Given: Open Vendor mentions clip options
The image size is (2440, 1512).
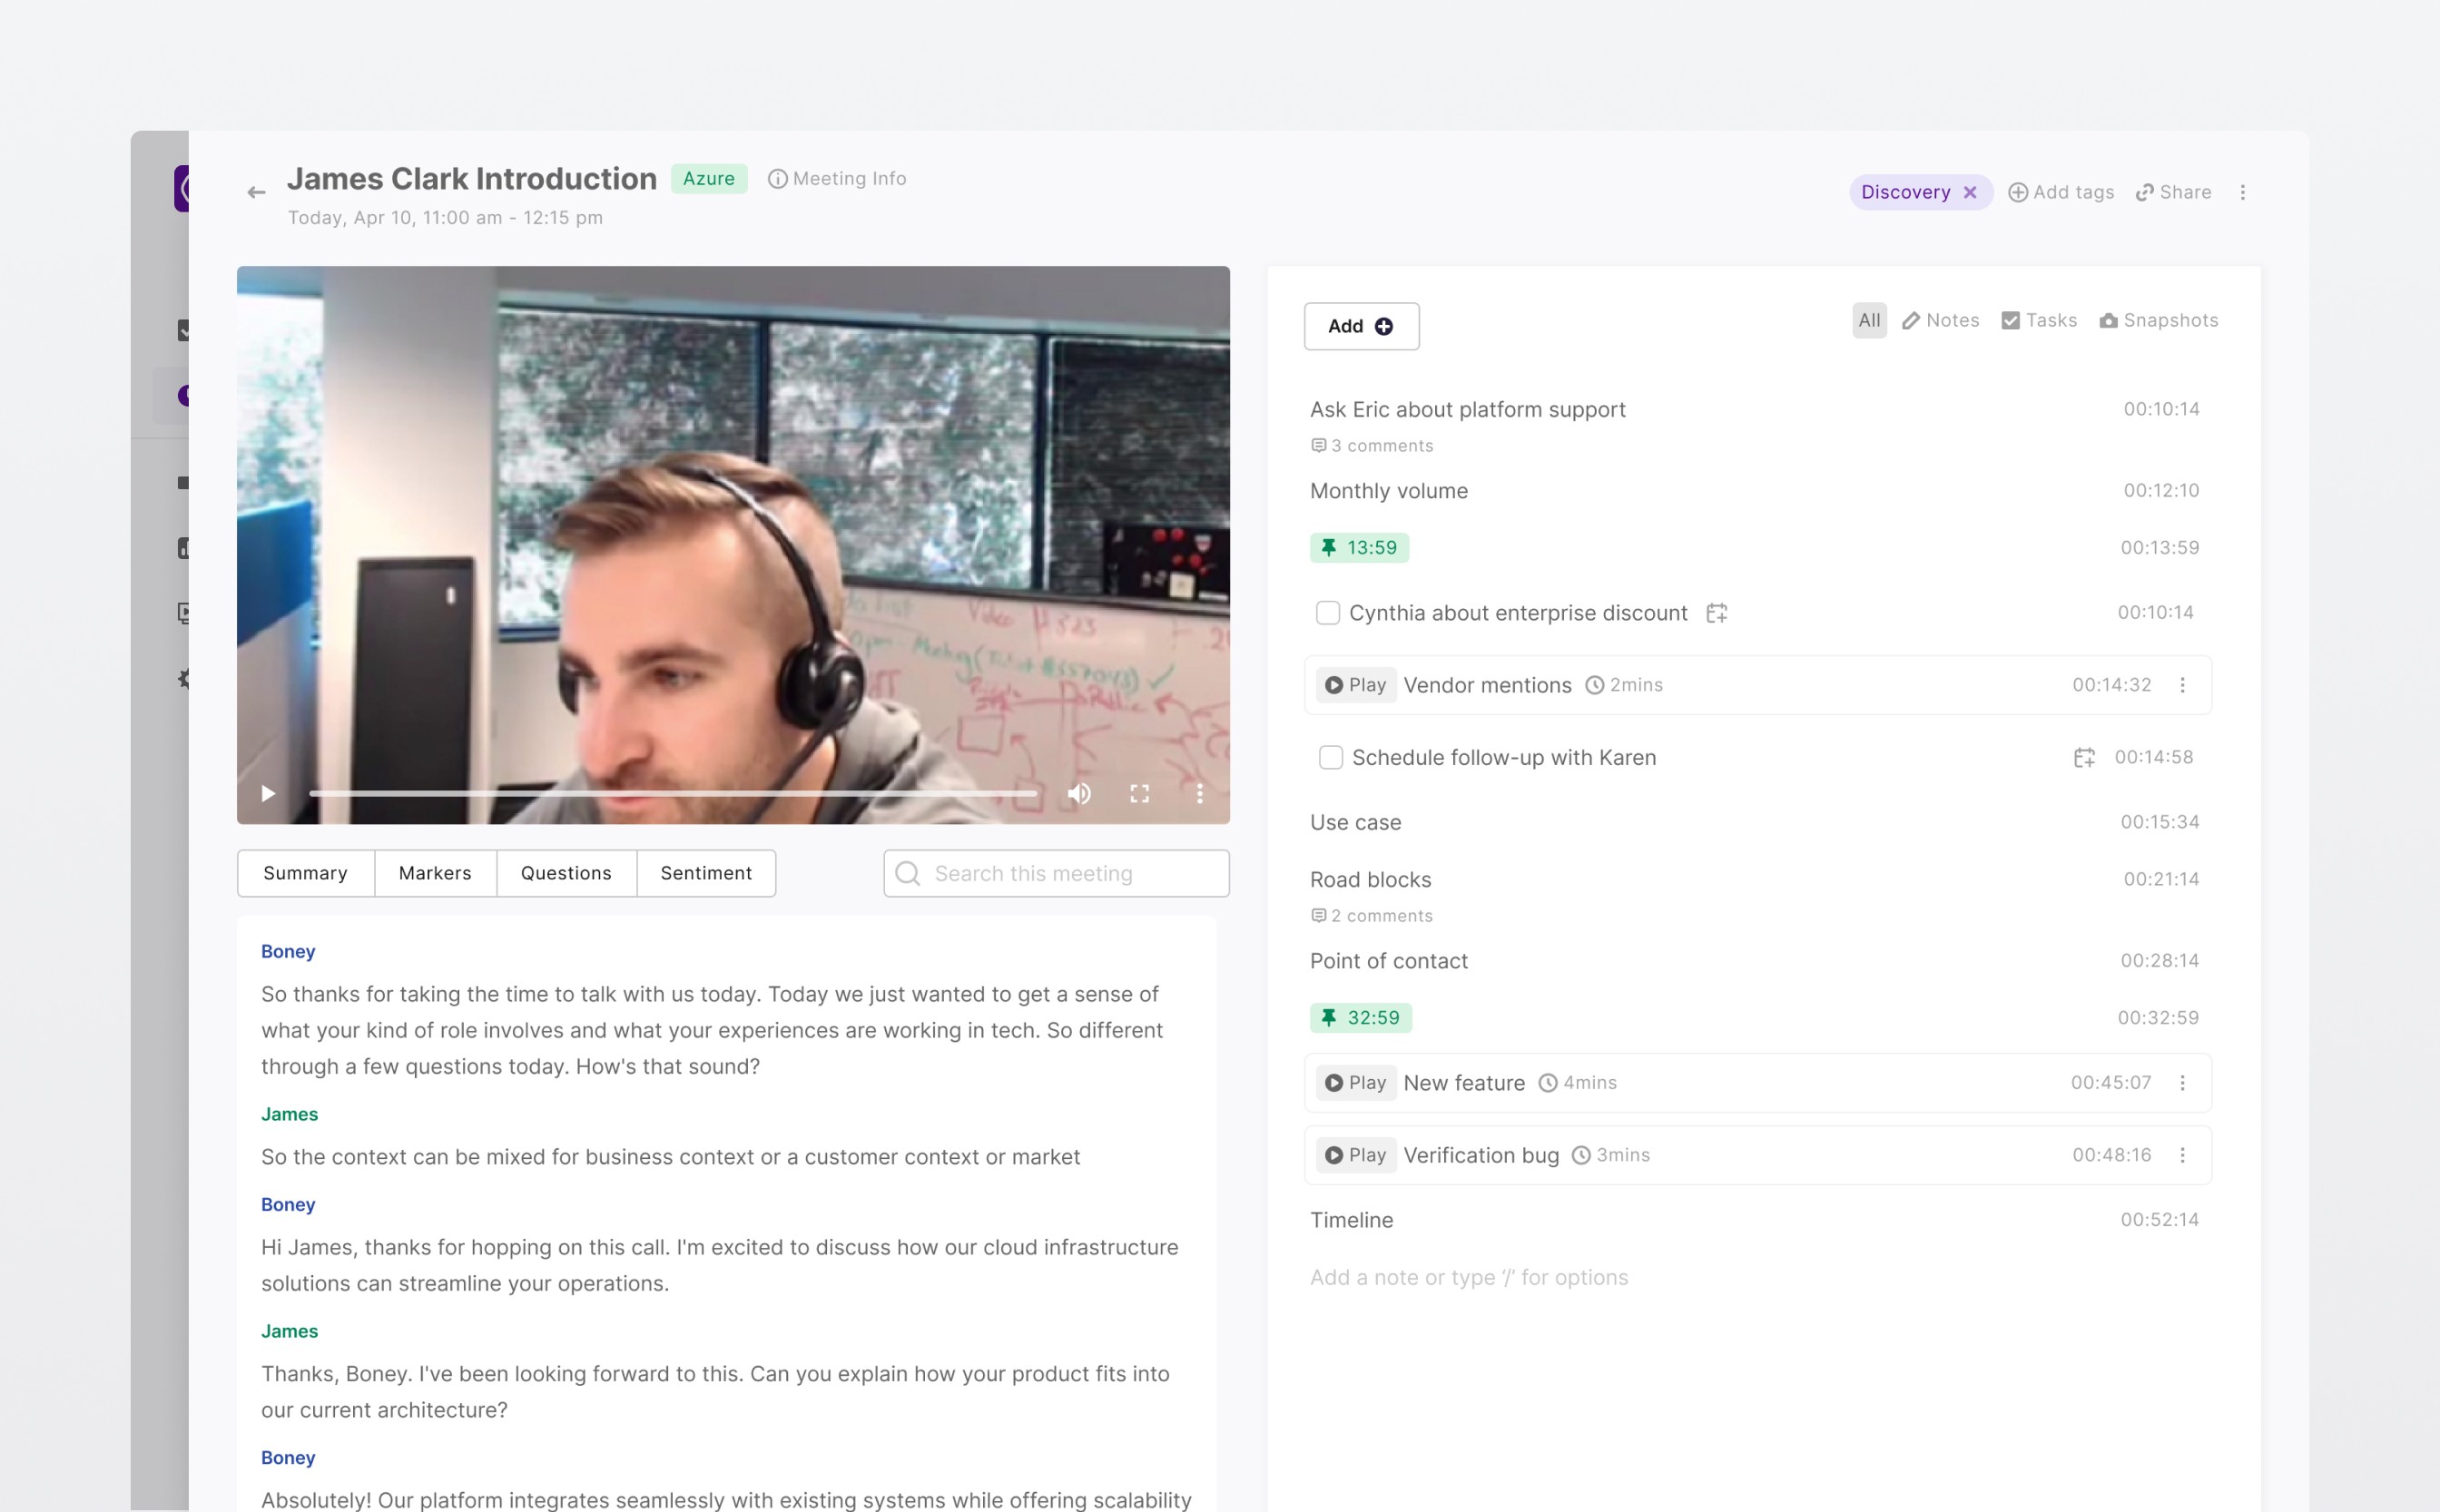Looking at the screenshot, I should coord(2182,685).
